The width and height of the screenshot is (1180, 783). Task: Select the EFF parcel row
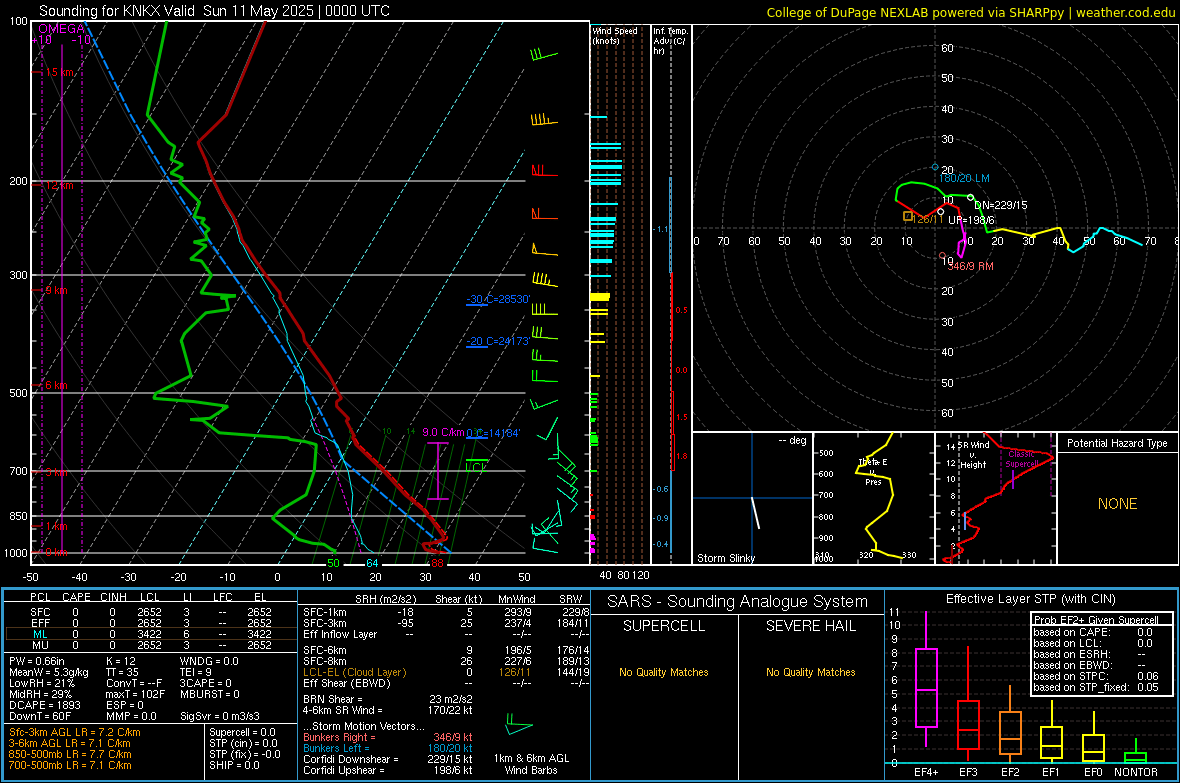pos(150,623)
